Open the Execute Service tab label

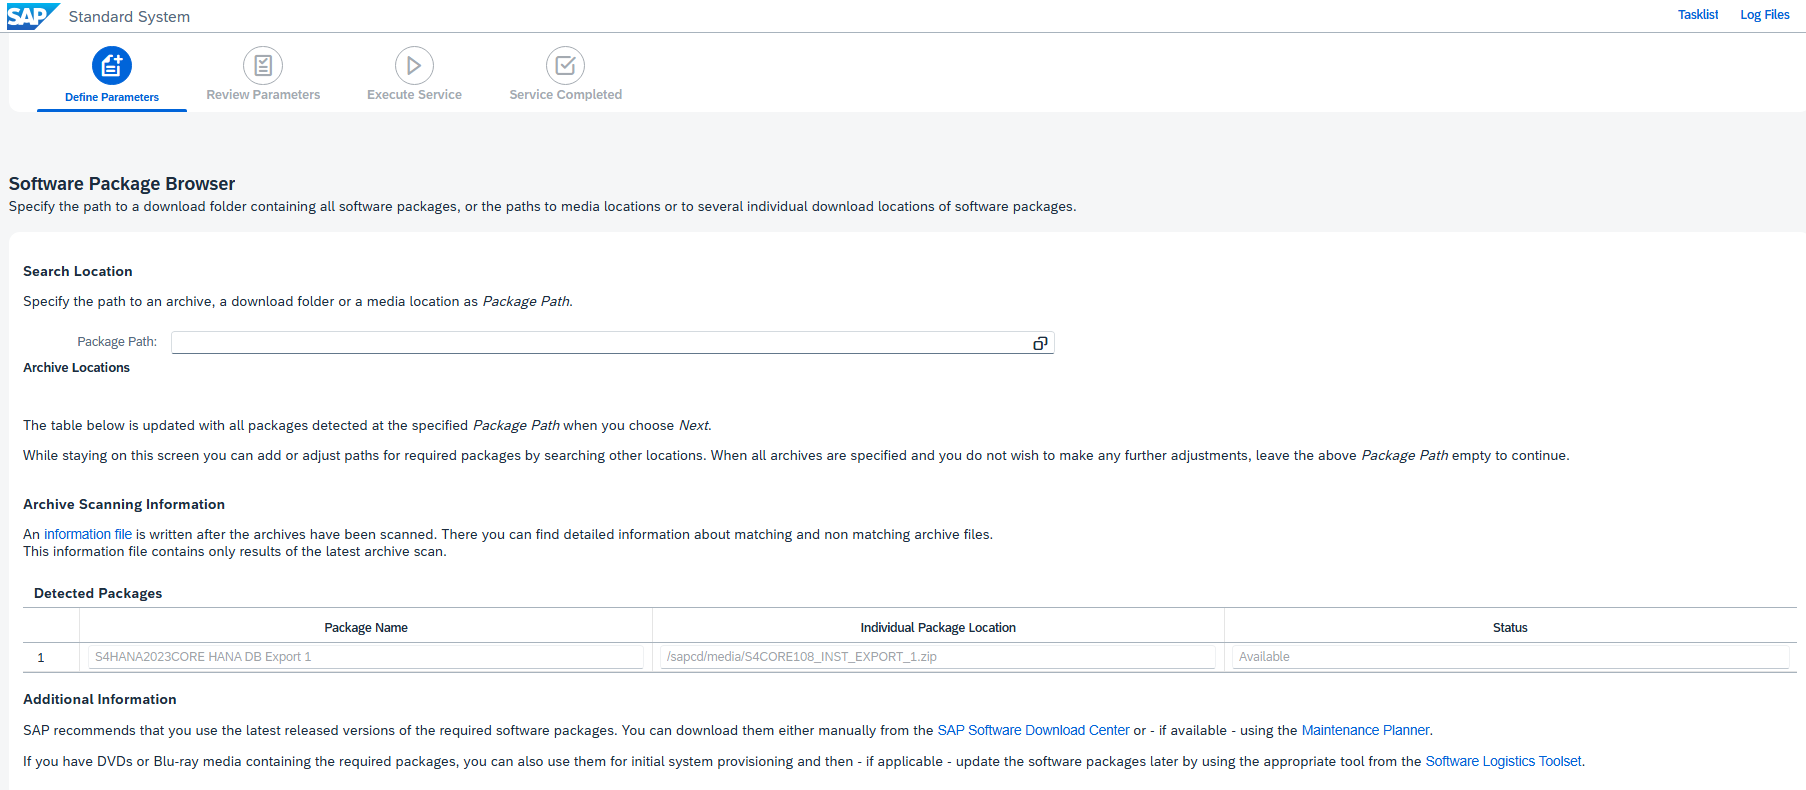[x=414, y=95]
